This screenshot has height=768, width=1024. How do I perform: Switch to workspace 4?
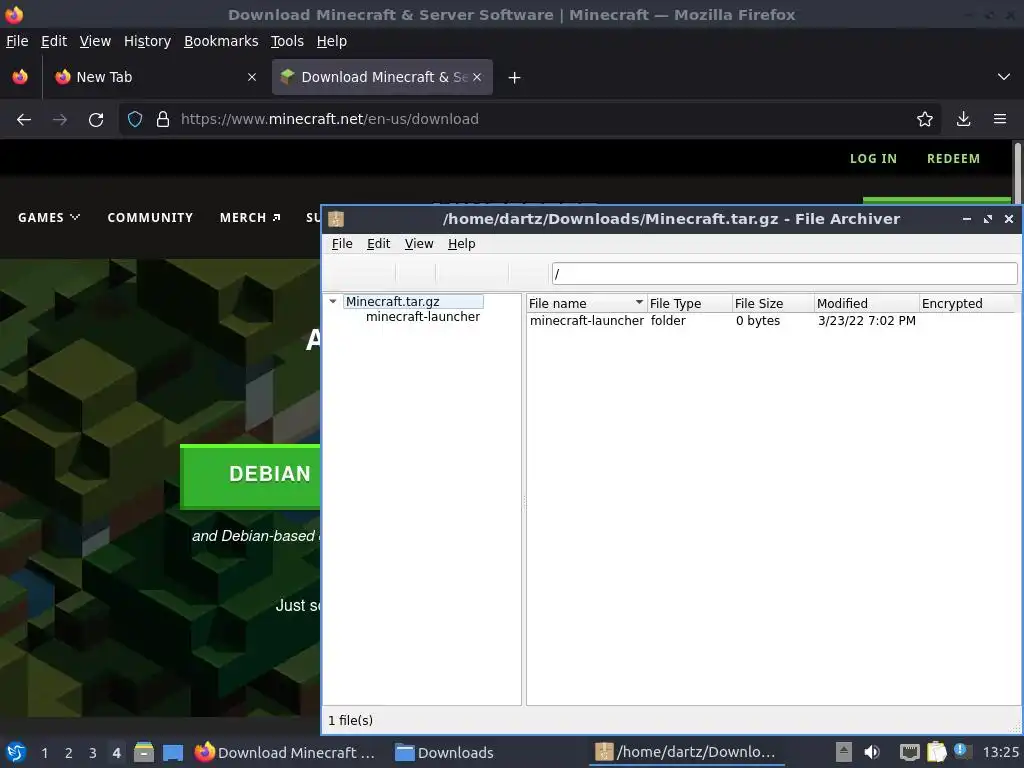pos(116,753)
